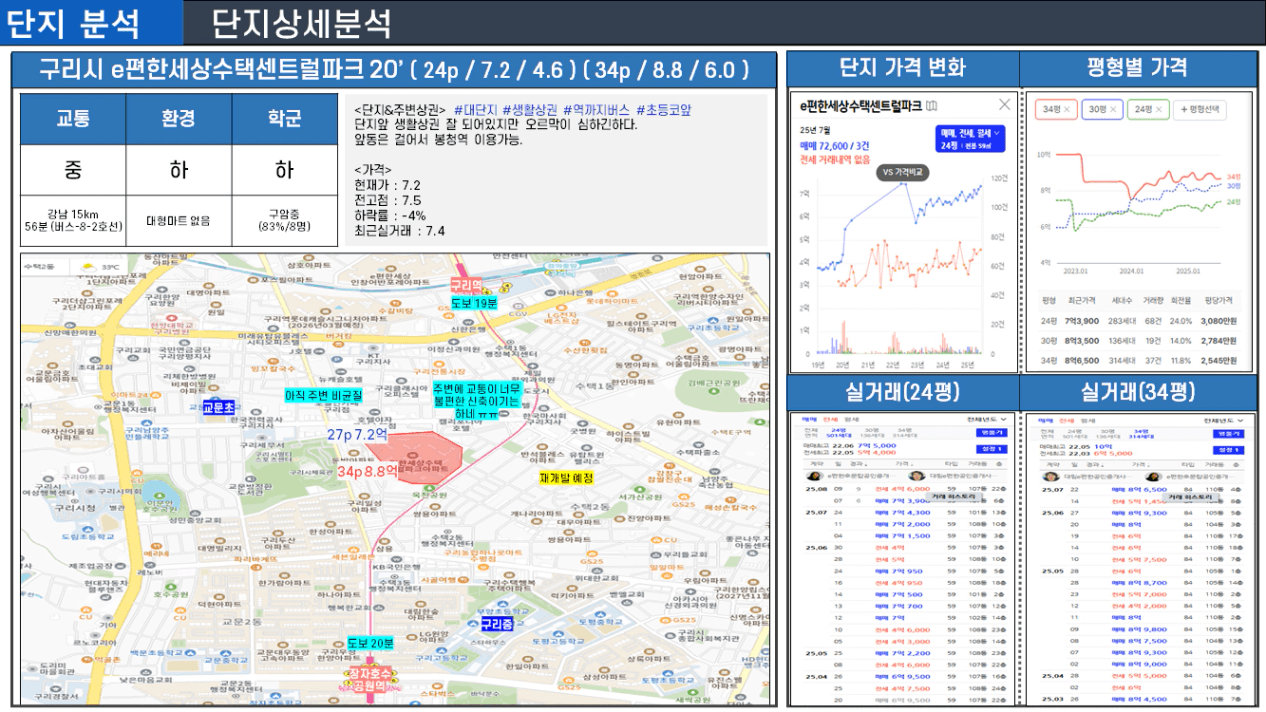Select the 구리역 station marker on the map
This screenshot has height=712, width=1266.
point(467,286)
